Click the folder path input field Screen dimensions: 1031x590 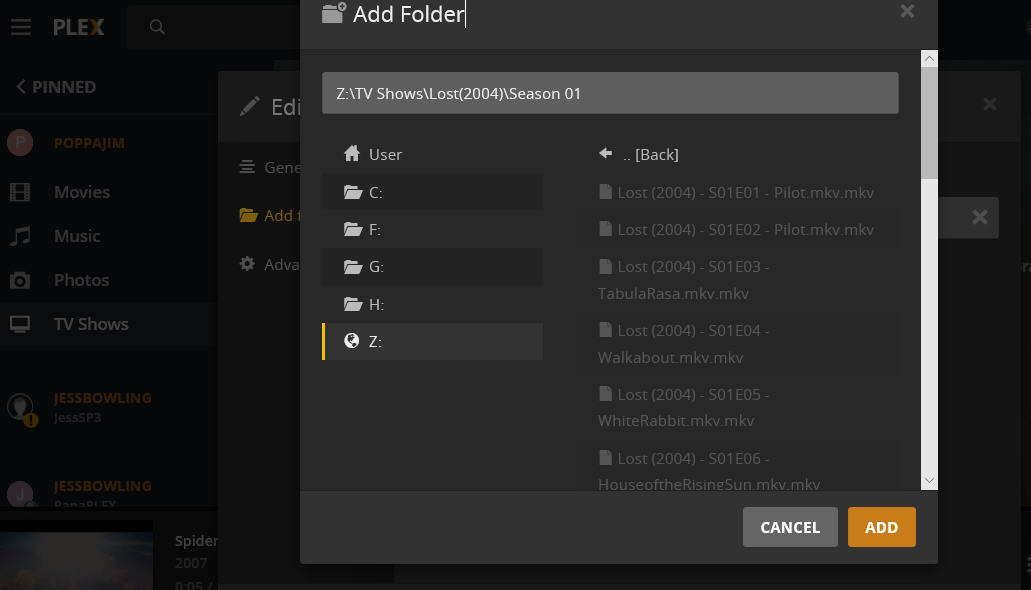pyautogui.click(x=610, y=93)
